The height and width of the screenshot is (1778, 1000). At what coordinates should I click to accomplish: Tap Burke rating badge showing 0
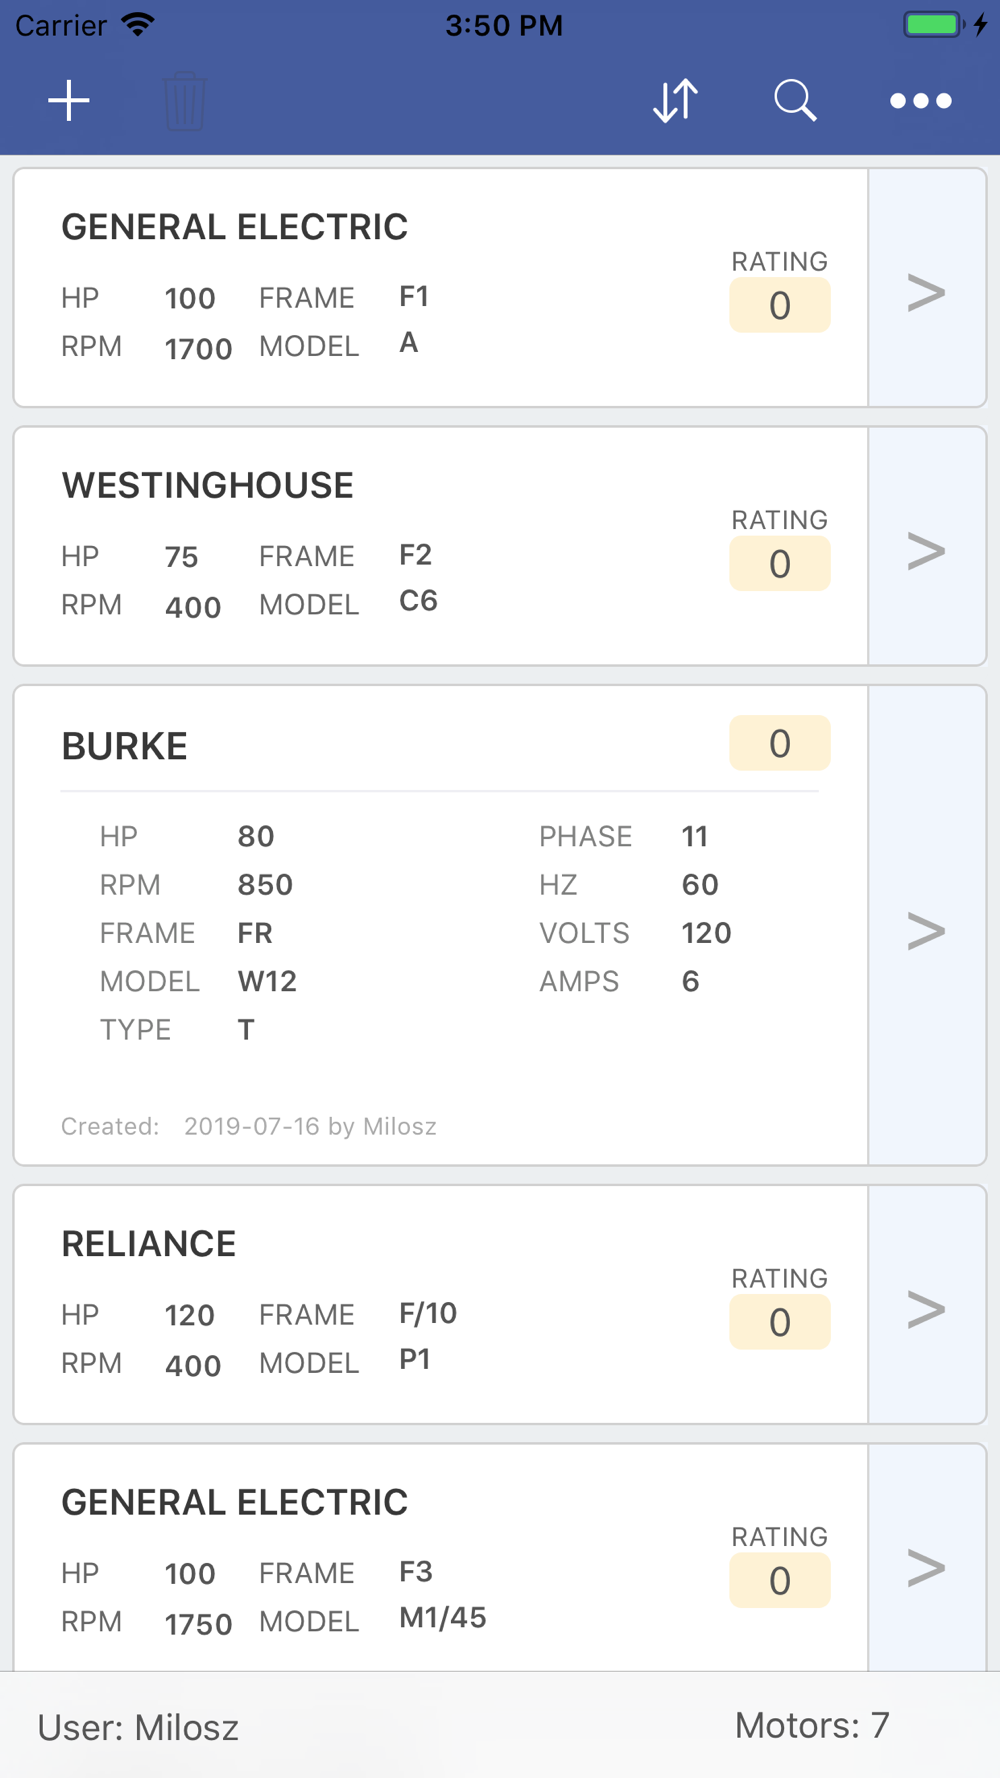780,743
